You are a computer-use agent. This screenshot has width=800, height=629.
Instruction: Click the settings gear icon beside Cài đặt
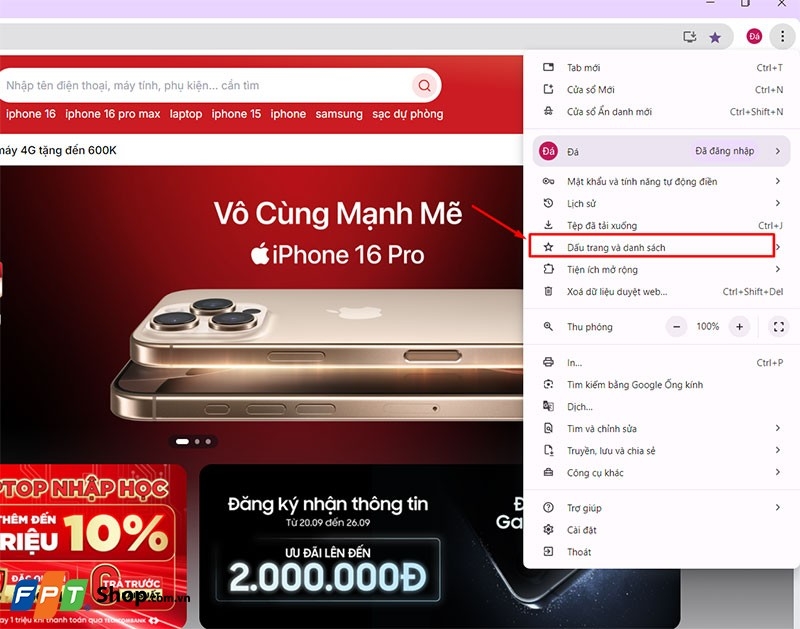[548, 530]
